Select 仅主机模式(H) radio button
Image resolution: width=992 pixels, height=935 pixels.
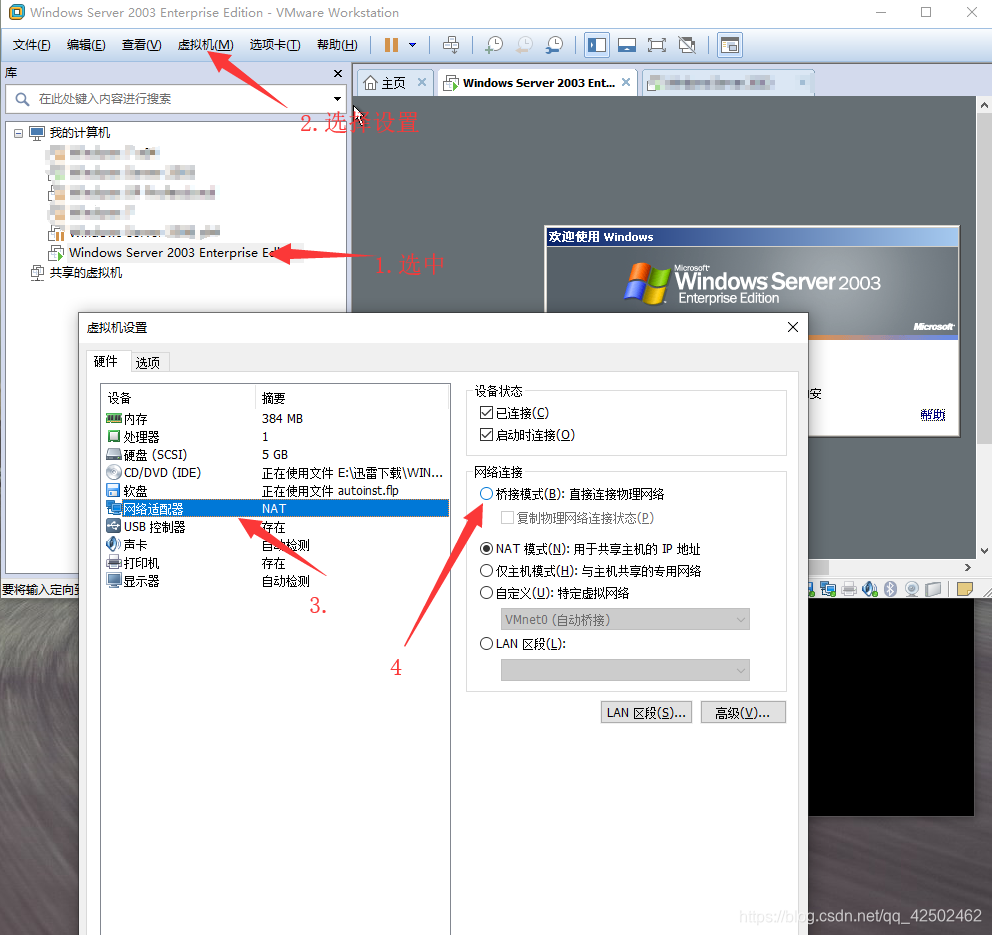486,571
